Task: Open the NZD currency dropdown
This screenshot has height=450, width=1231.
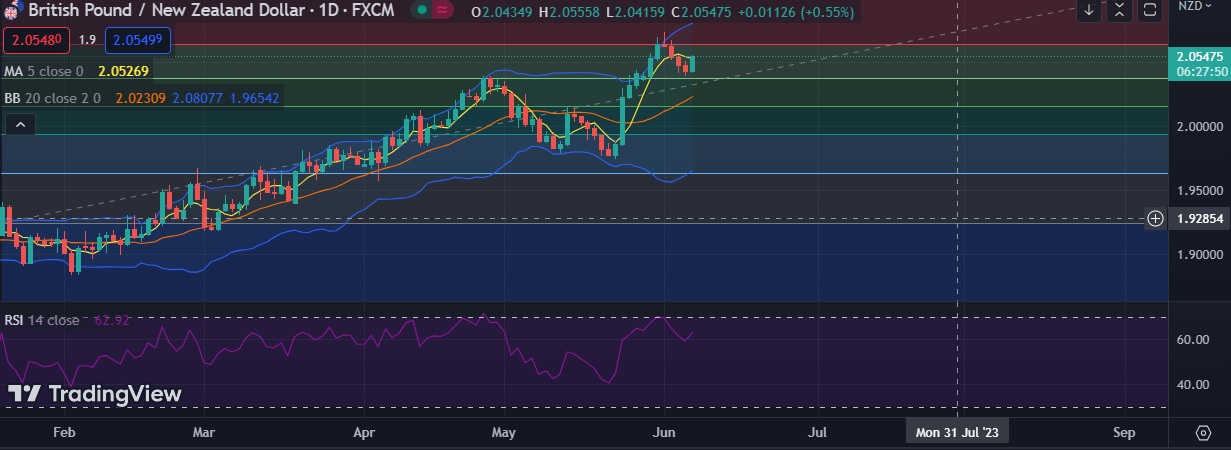Action: click(x=1196, y=6)
